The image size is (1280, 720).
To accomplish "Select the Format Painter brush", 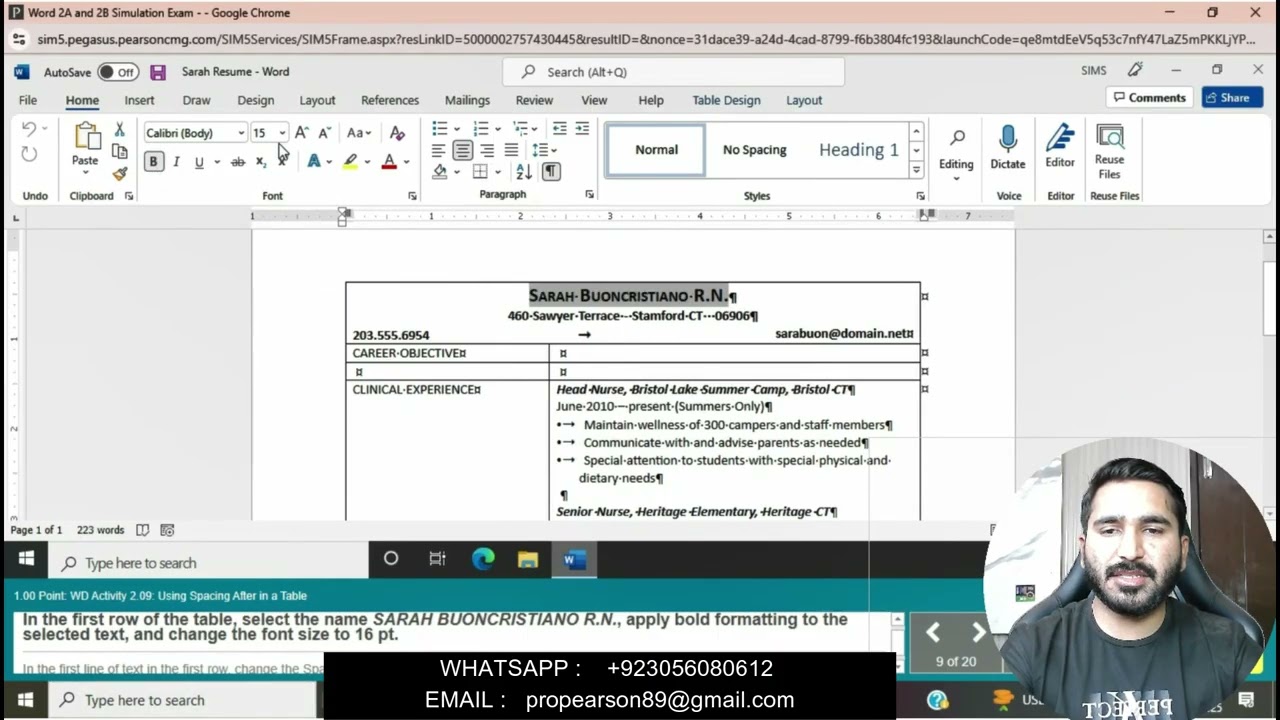I will tap(119, 173).
